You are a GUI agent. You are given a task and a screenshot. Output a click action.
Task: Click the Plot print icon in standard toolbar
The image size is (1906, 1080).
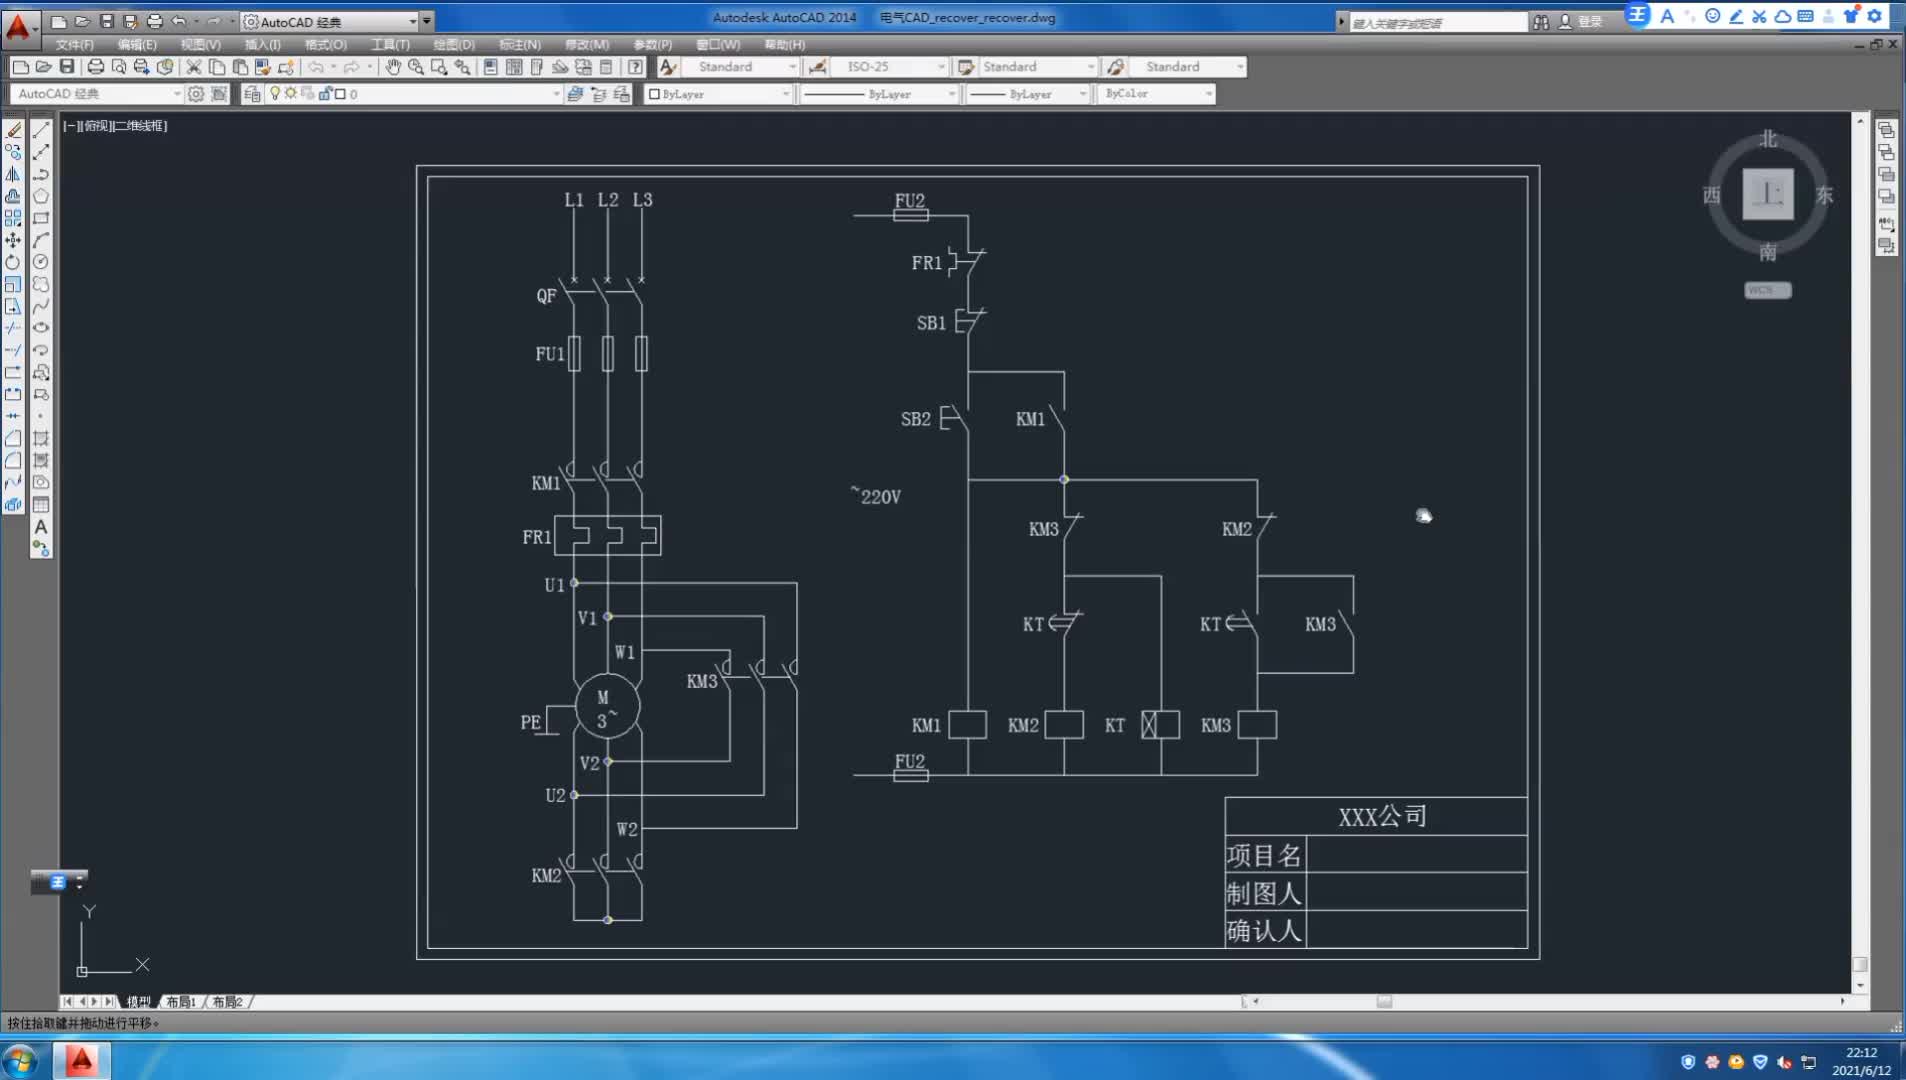pyautogui.click(x=96, y=67)
